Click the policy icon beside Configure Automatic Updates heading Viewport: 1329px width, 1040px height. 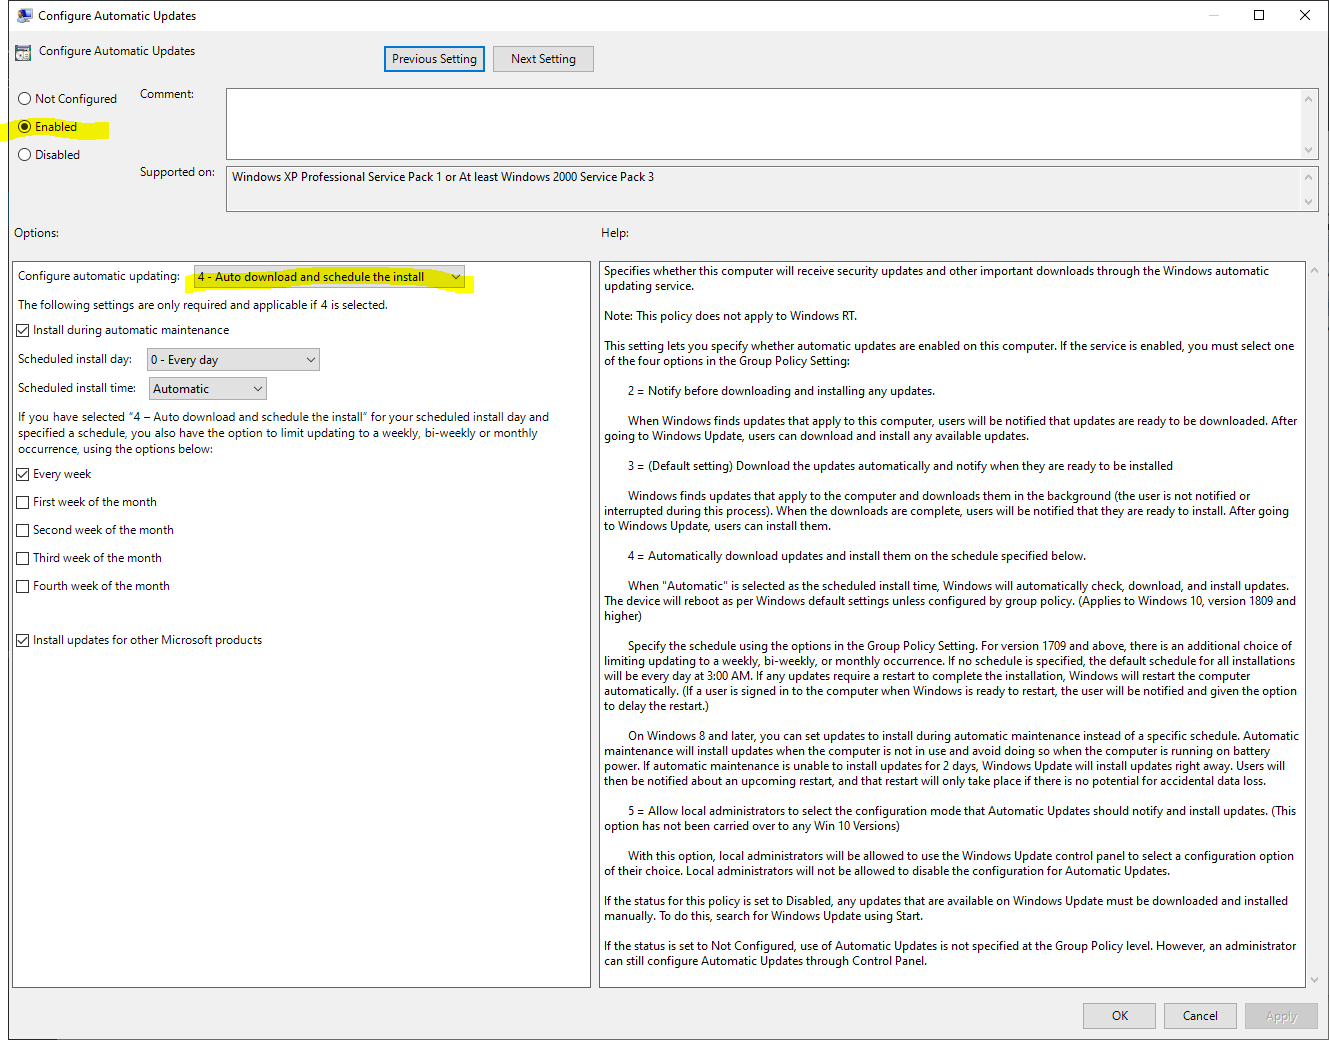tap(23, 52)
